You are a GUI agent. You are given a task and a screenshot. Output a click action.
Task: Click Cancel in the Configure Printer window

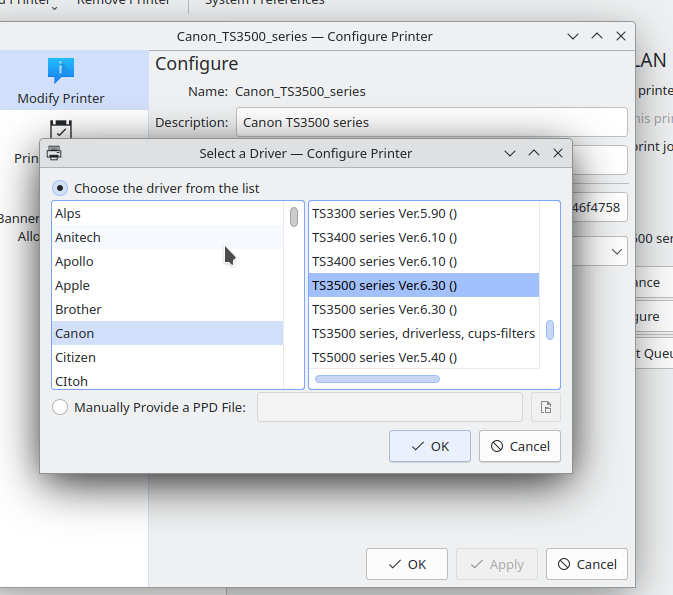[587, 564]
